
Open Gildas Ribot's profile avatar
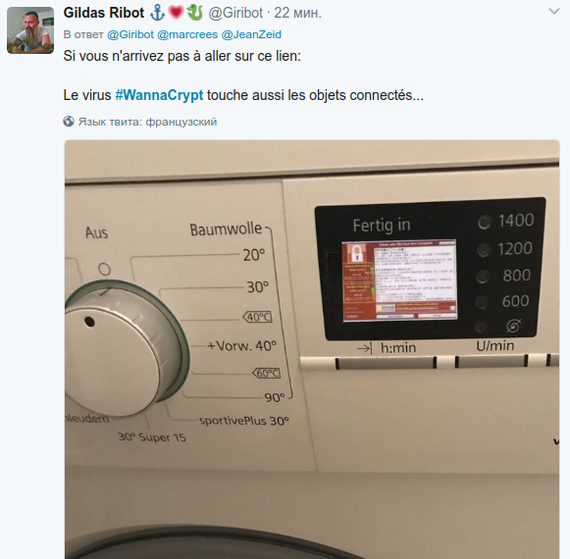click(x=31, y=30)
